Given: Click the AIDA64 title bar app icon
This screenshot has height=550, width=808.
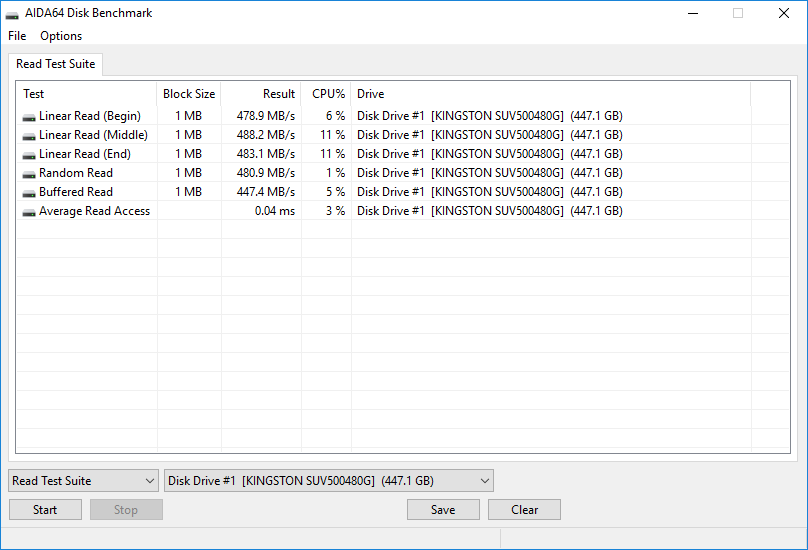Looking at the screenshot, I should pyautogui.click(x=12, y=14).
